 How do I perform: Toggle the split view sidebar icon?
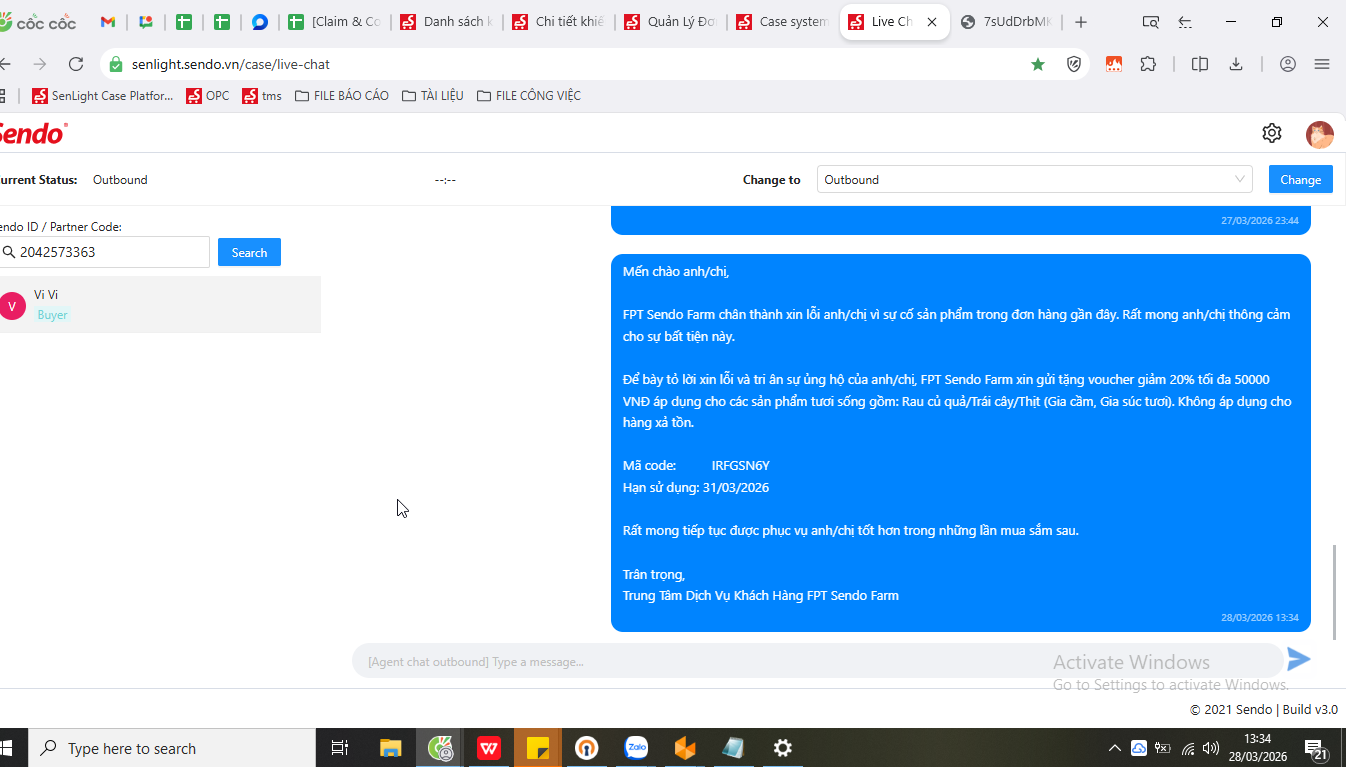coord(1200,64)
